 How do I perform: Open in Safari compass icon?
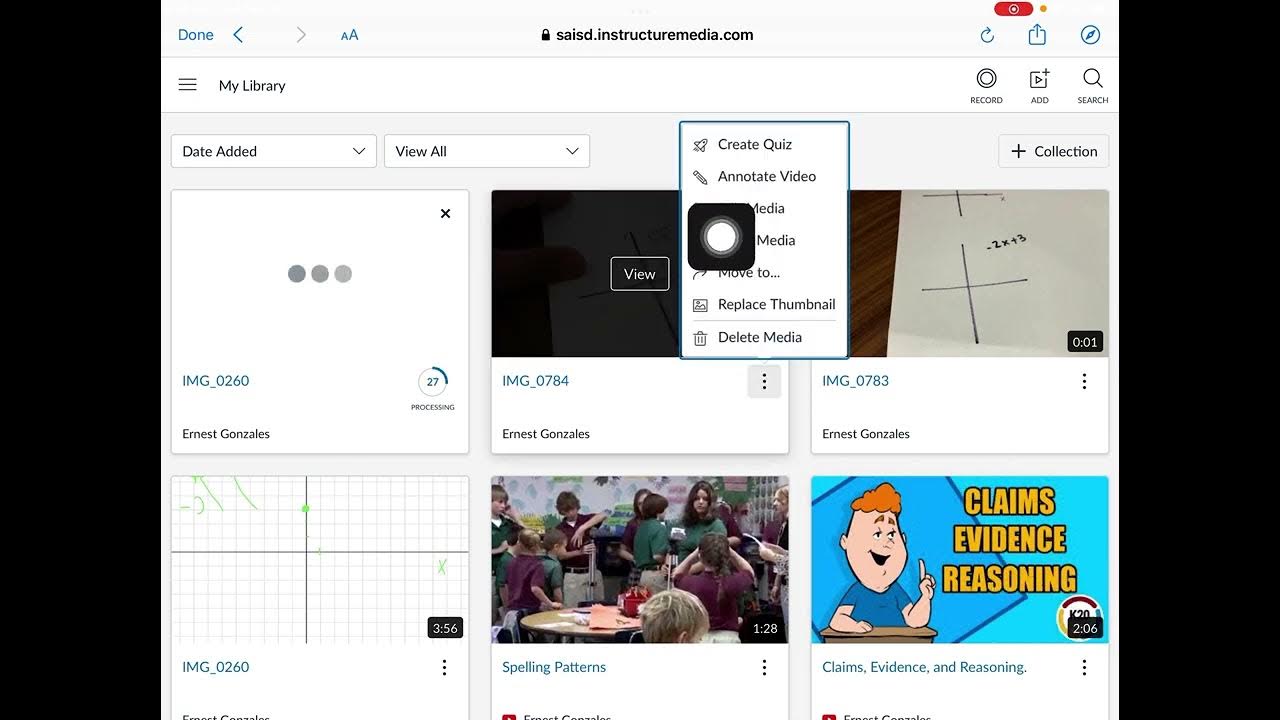(x=1091, y=35)
